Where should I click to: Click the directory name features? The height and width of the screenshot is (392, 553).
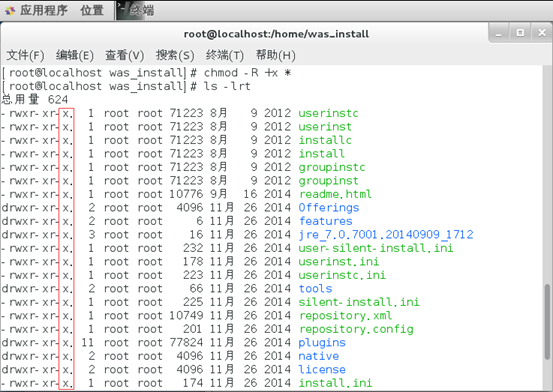click(325, 221)
